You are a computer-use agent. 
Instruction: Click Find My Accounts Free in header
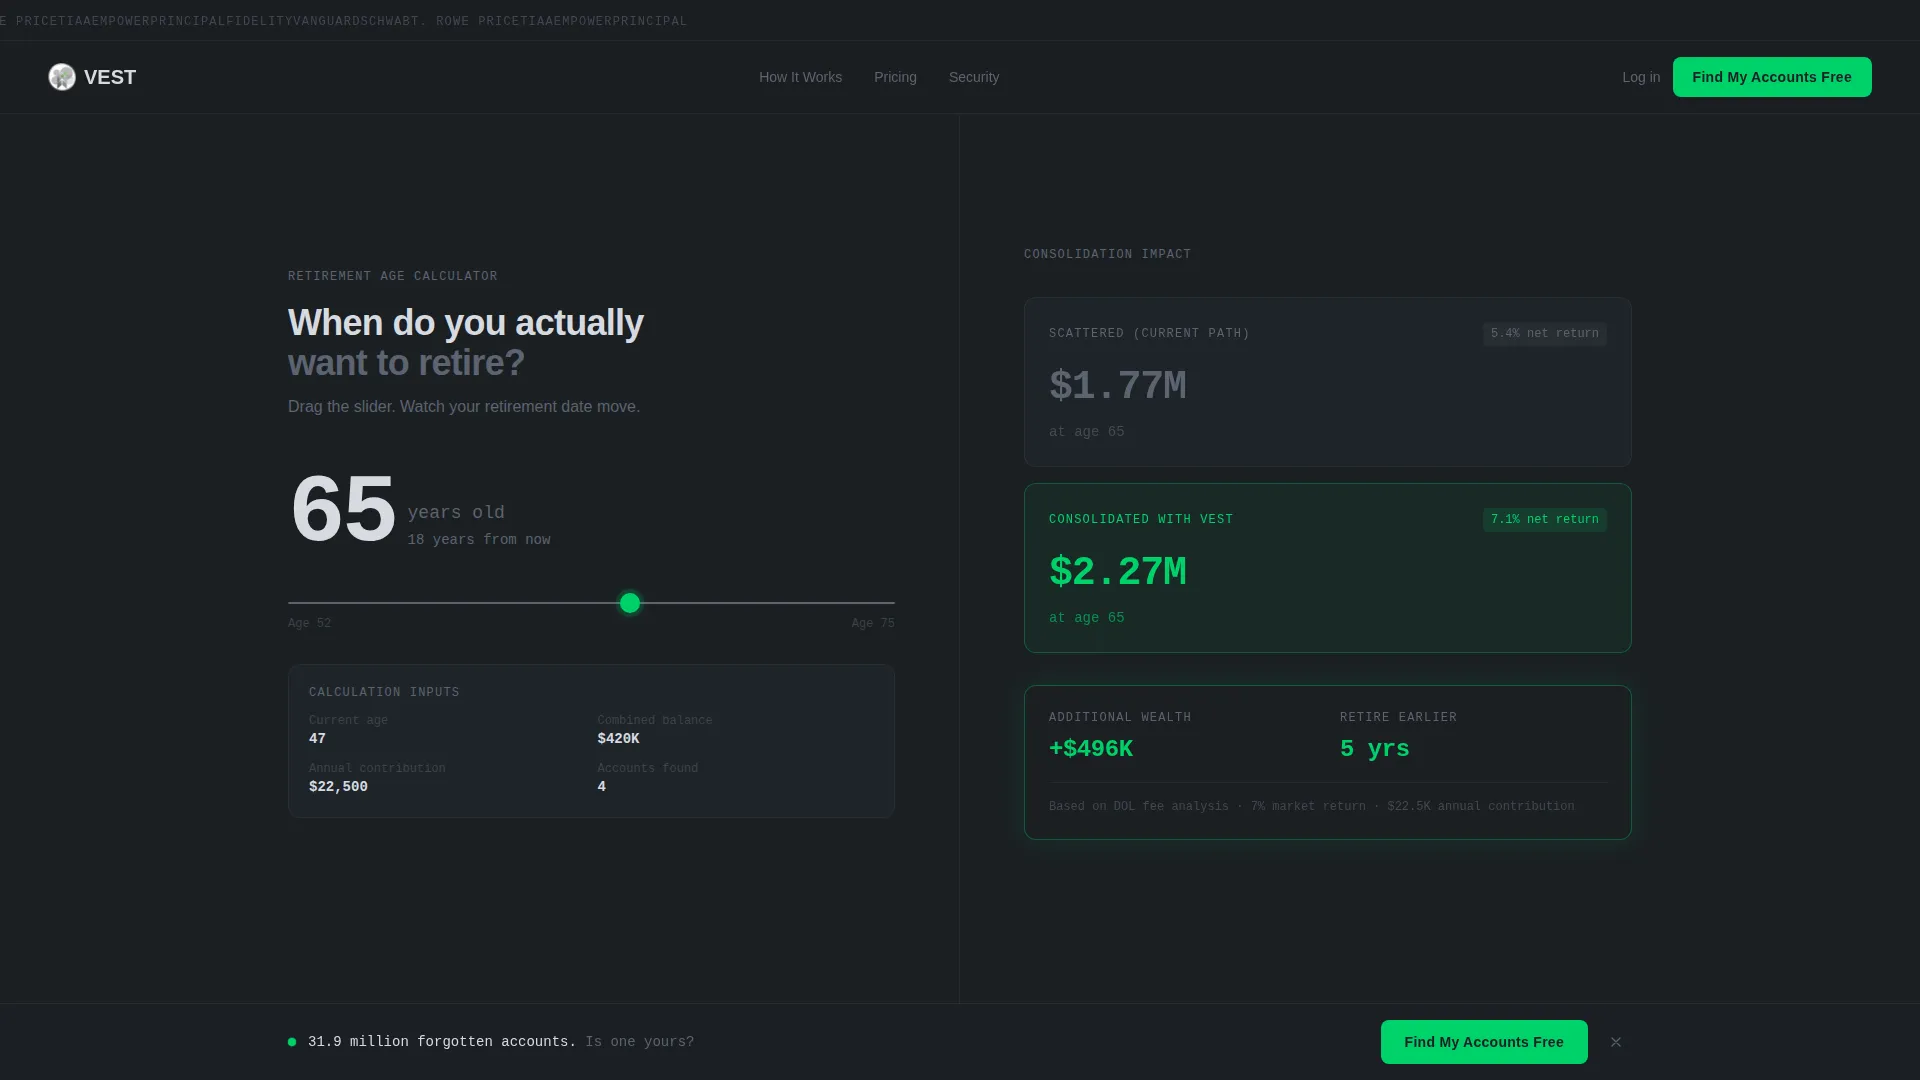[x=1772, y=77]
